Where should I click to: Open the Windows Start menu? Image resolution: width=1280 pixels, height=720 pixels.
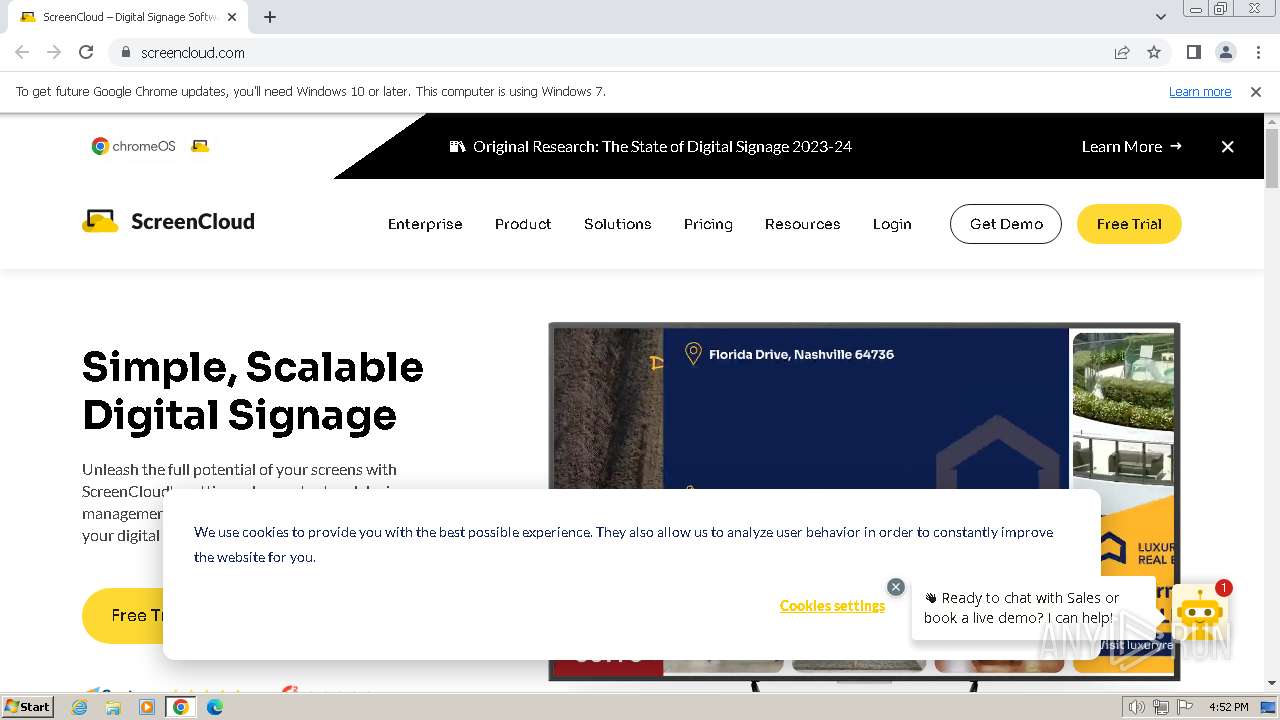point(28,707)
